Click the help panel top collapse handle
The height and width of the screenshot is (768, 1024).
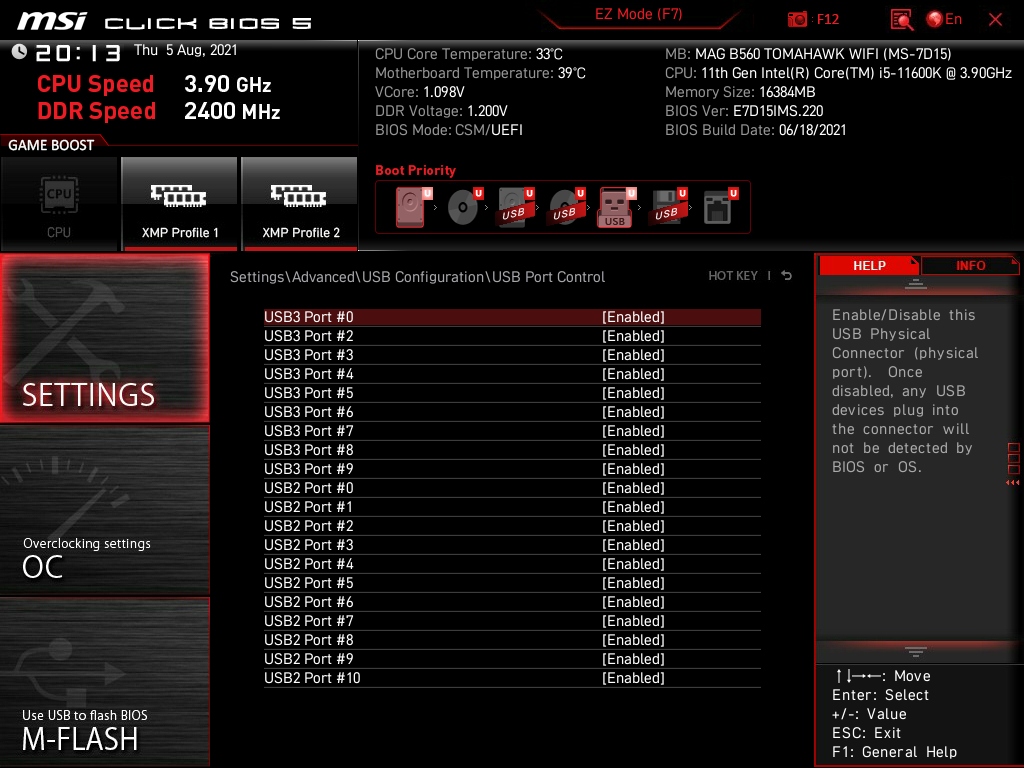pyautogui.click(x=916, y=283)
